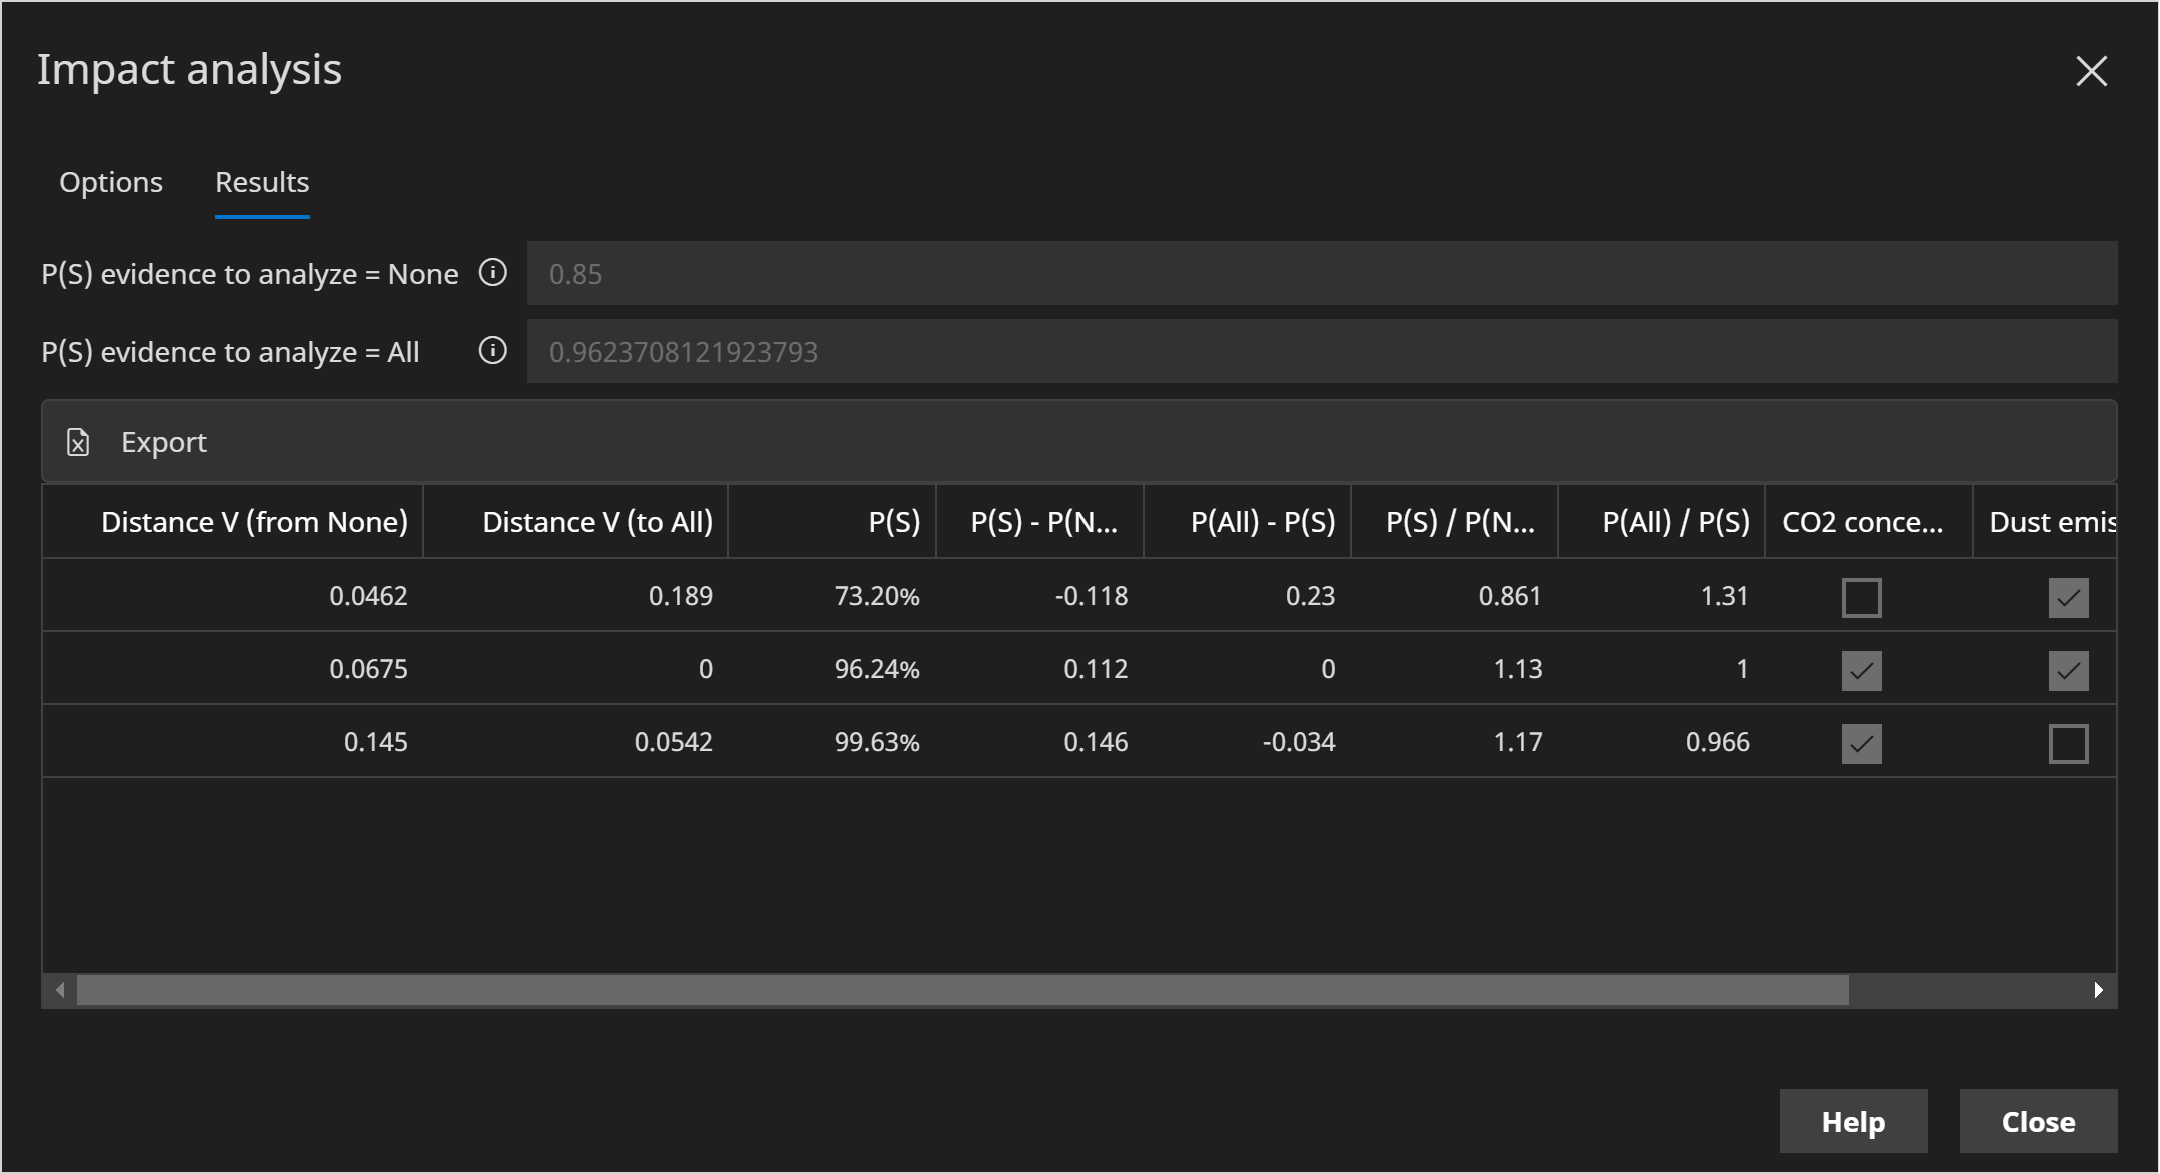Uncheck CO2 concentration box in third row

(x=1861, y=744)
